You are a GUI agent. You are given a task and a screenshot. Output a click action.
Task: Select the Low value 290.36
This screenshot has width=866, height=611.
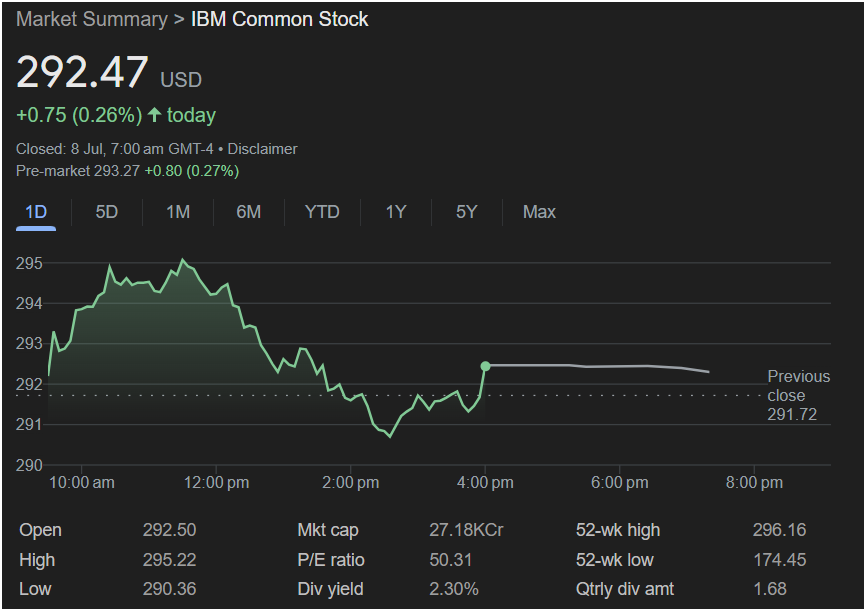[170, 589]
